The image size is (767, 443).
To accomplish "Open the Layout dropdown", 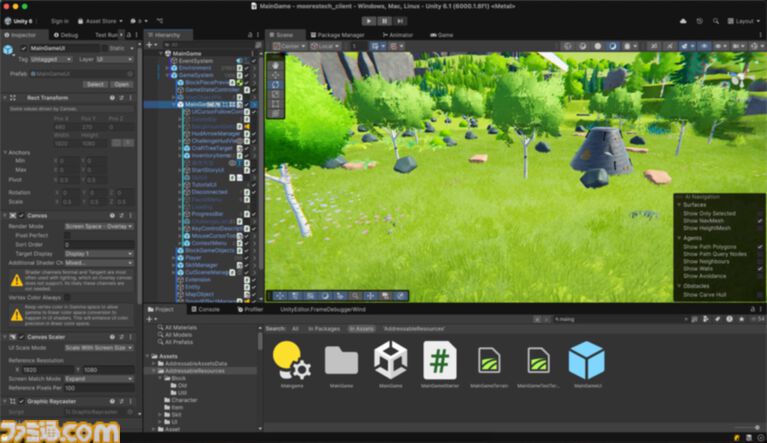I will (744, 20).
